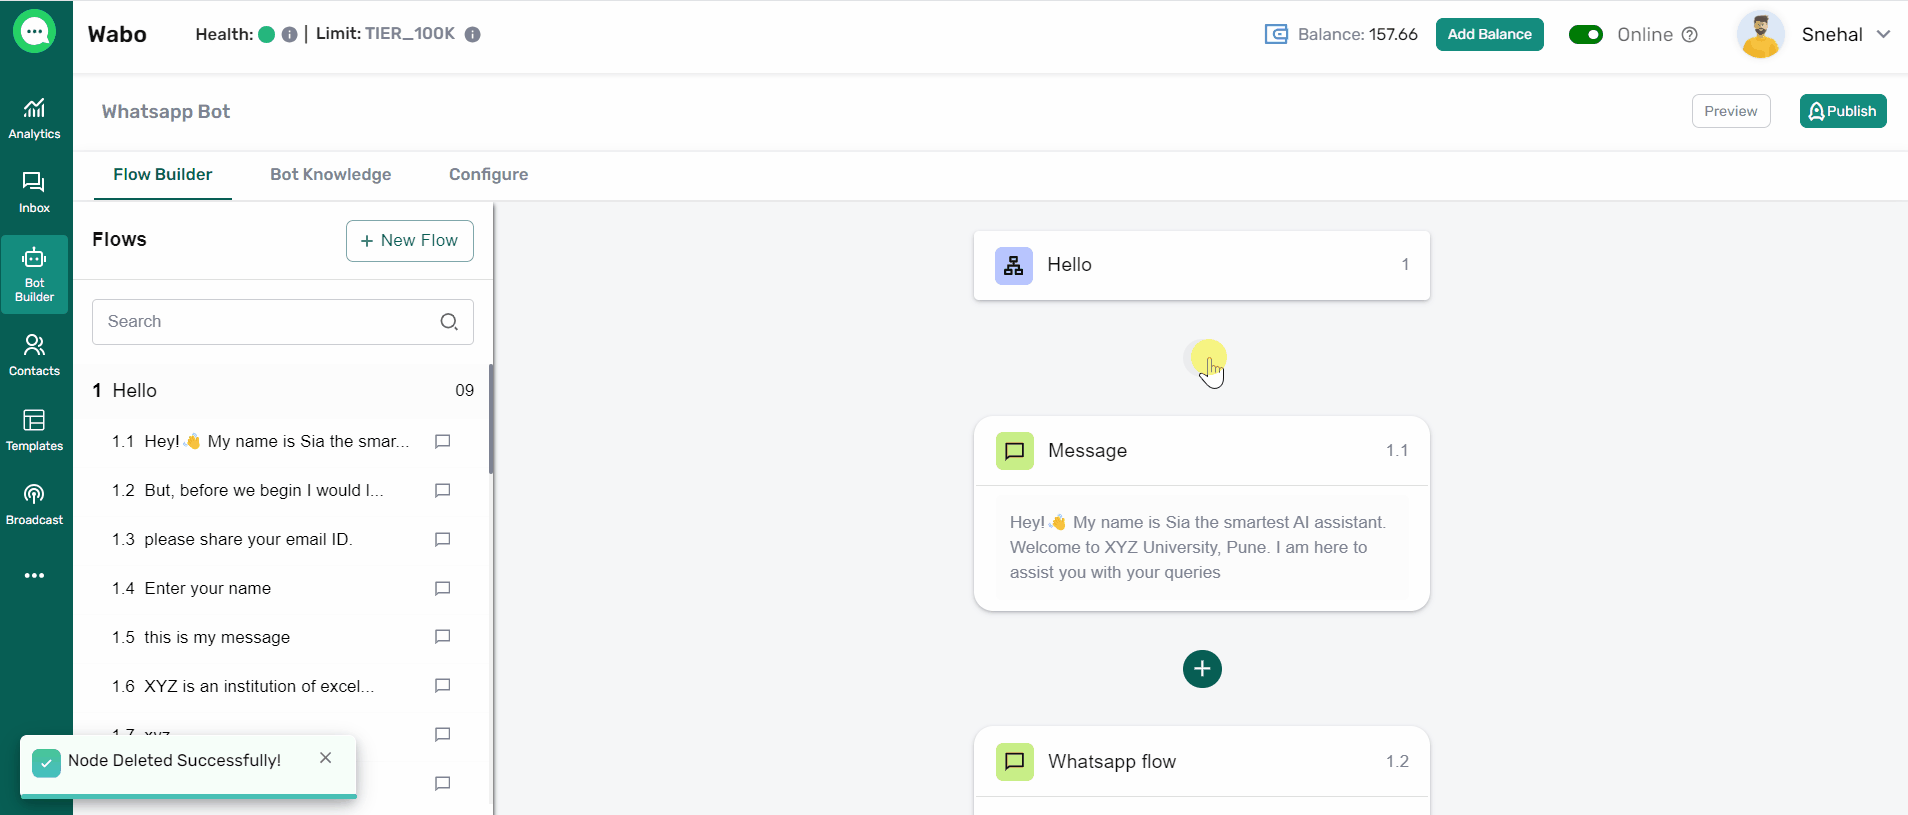The width and height of the screenshot is (1908, 815).
Task: Click the Publish button
Action: [x=1842, y=111]
